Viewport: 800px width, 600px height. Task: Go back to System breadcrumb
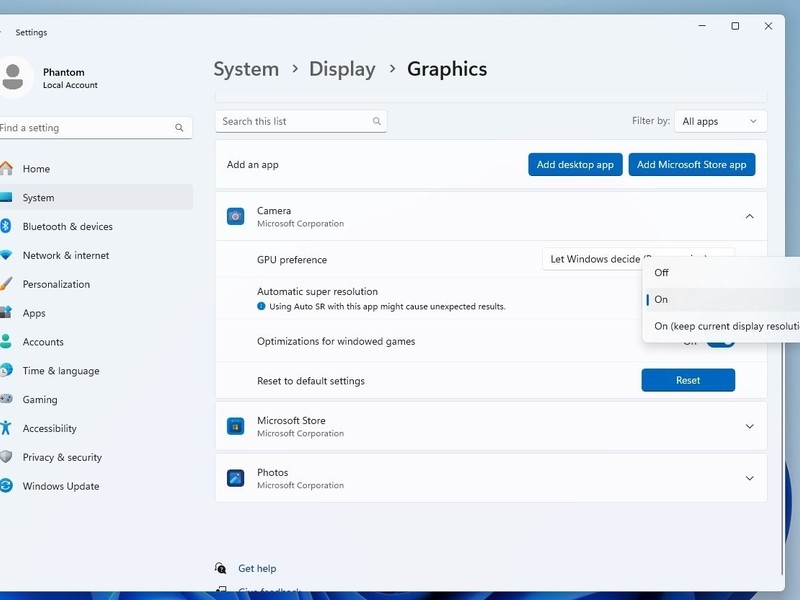246,69
